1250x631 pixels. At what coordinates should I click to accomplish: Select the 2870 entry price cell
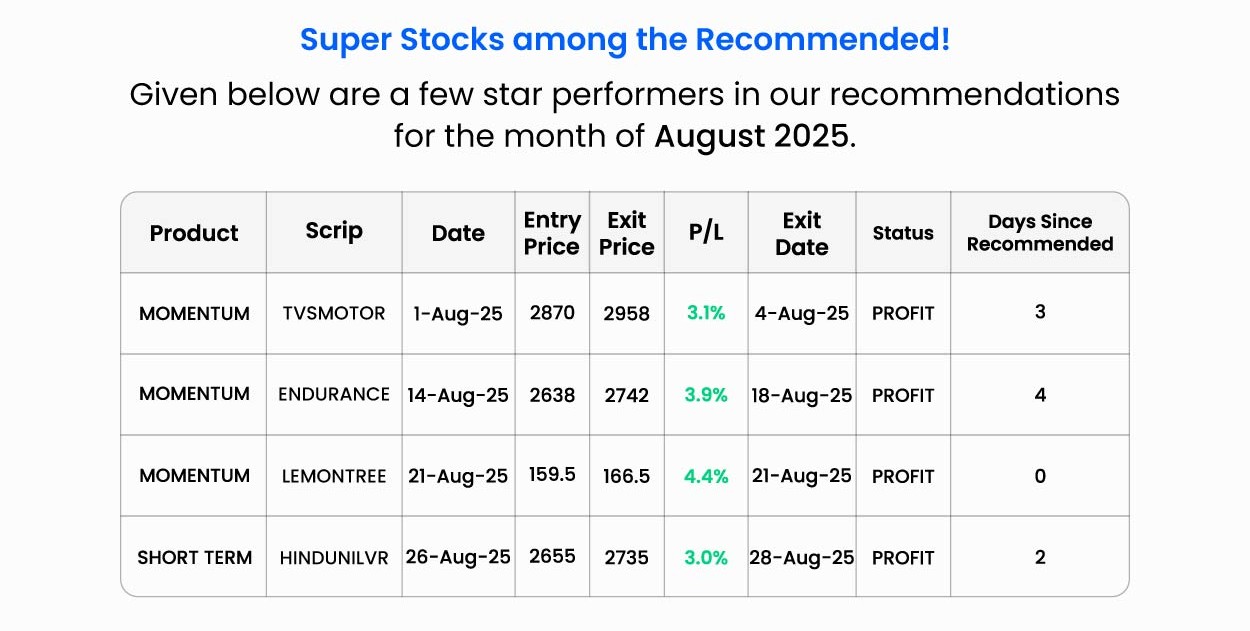[x=552, y=313]
